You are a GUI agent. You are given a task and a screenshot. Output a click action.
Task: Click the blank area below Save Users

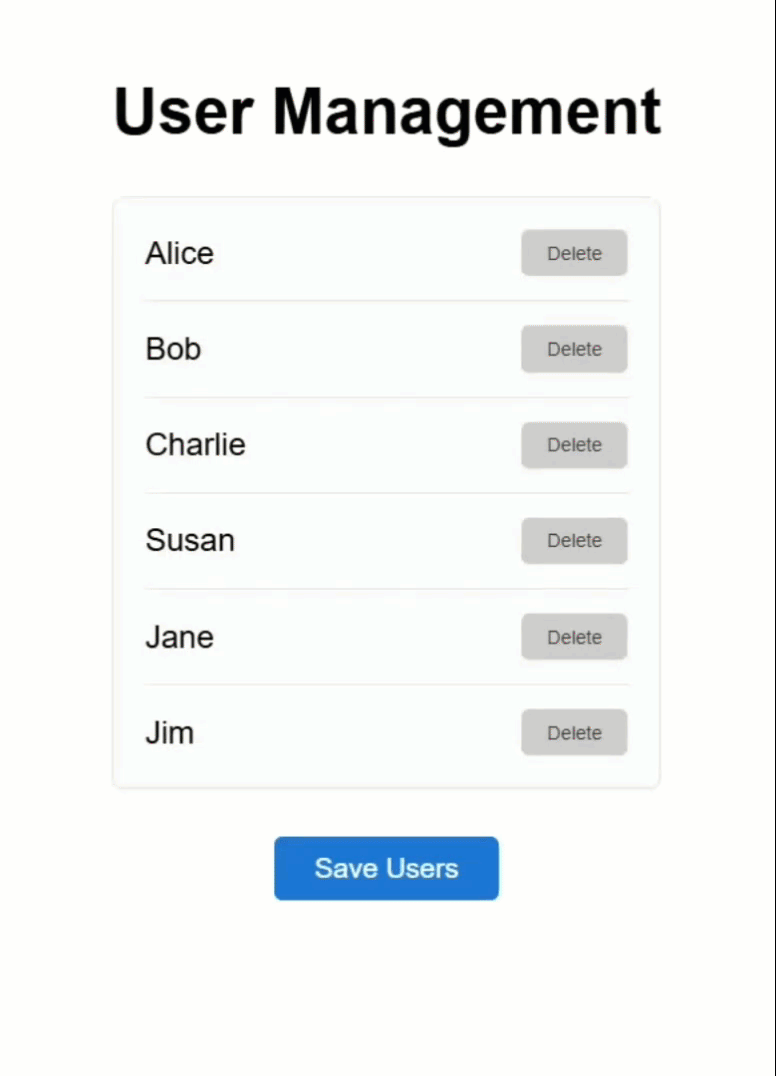point(386,988)
